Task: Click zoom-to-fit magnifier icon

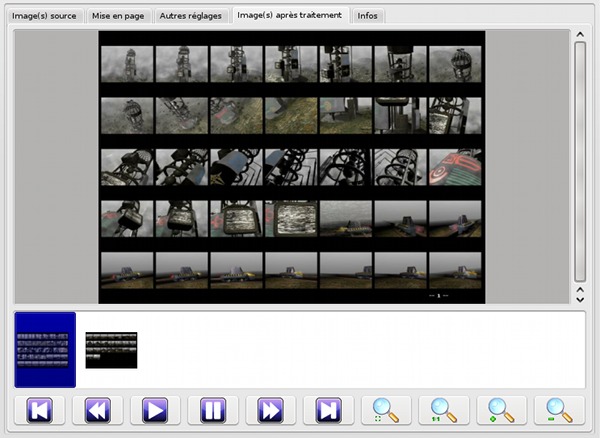Action: [x=386, y=410]
